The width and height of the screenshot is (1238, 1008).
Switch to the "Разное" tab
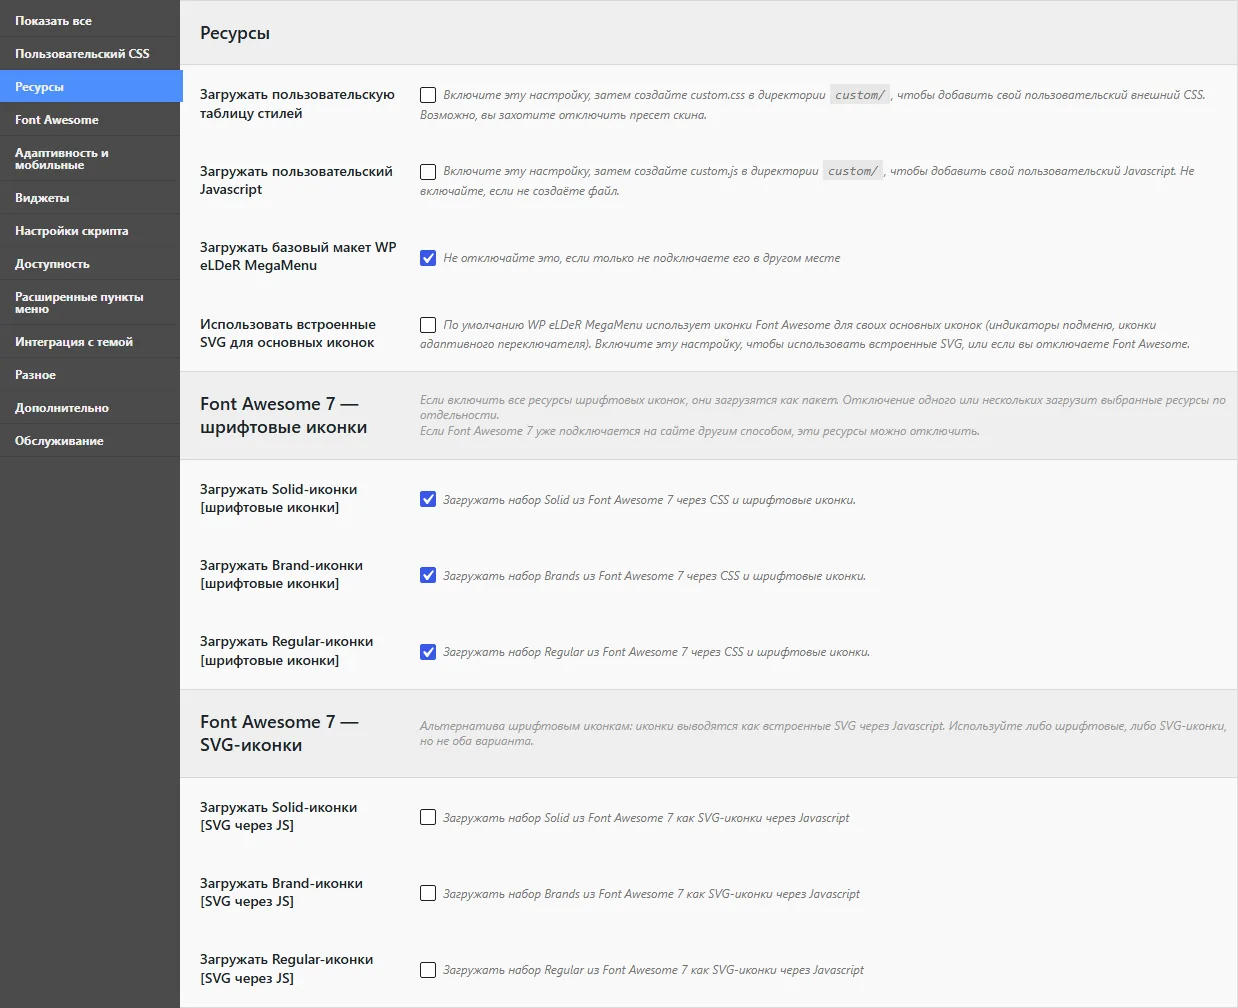(91, 375)
